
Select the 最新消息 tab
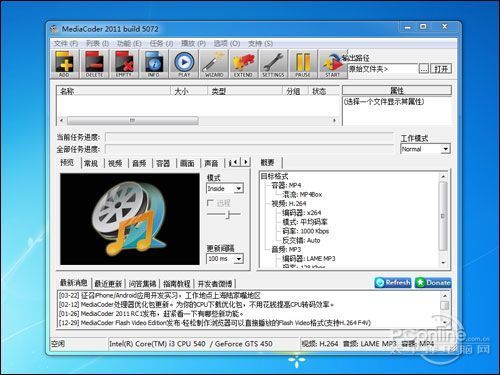[x=74, y=283]
